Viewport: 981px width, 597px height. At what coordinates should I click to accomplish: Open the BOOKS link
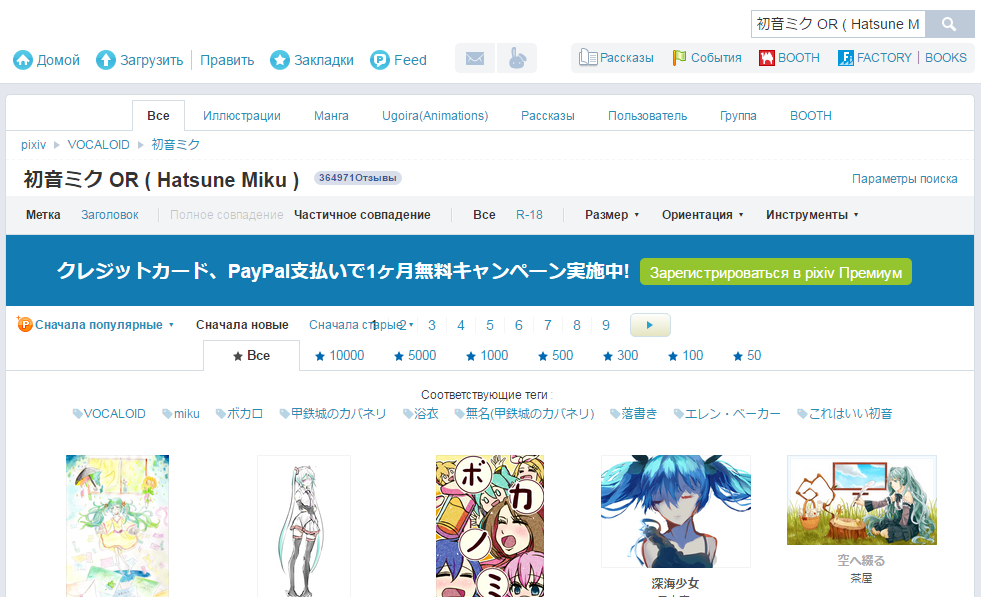tap(945, 58)
